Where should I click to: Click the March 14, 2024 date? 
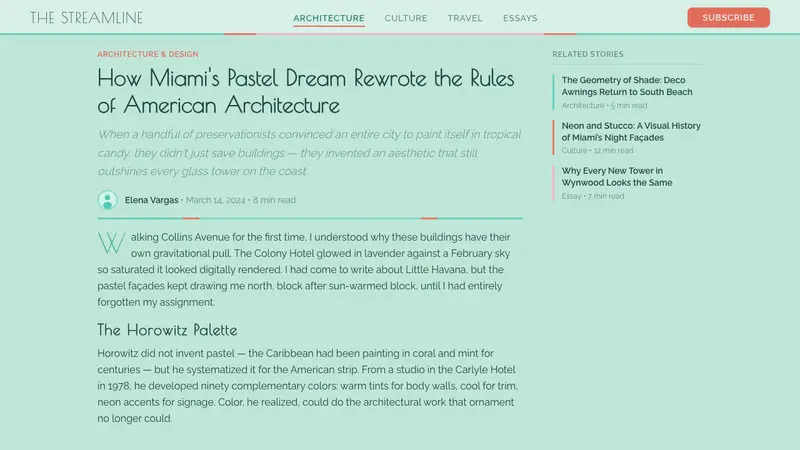[x=215, y=200]
